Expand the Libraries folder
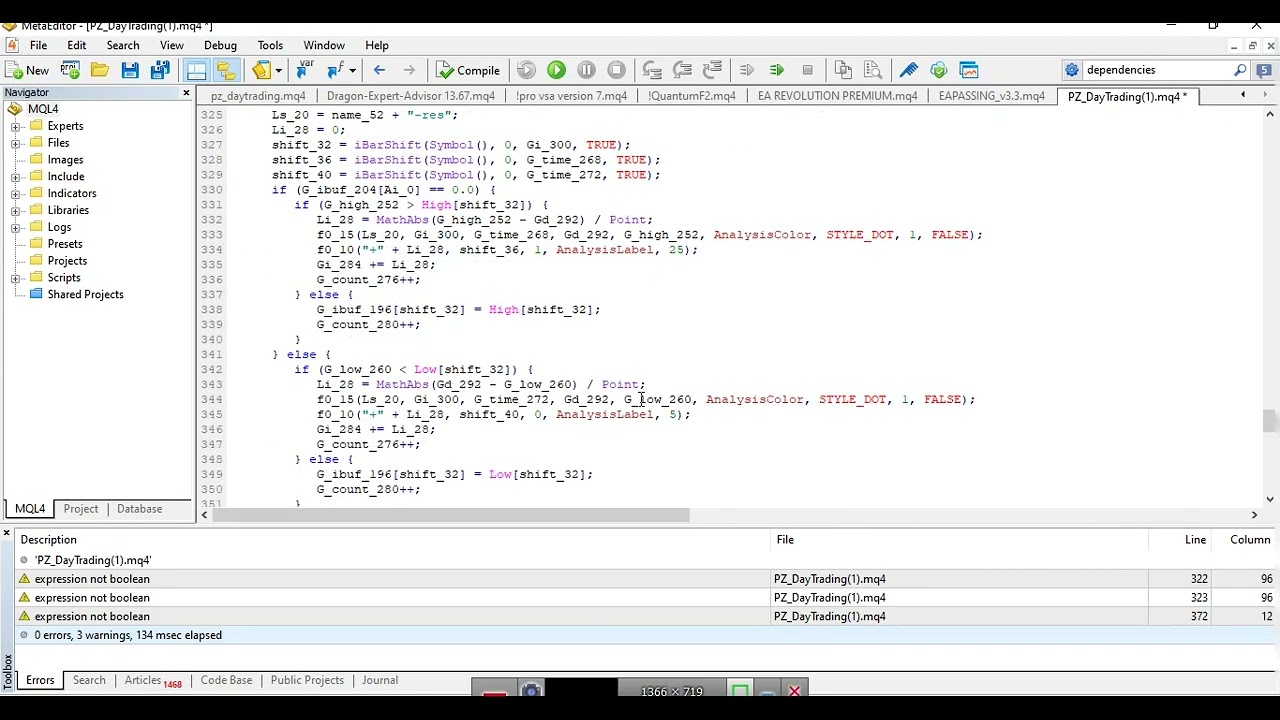The width and height of the screenshot is (1280, 720). (16, 210)
